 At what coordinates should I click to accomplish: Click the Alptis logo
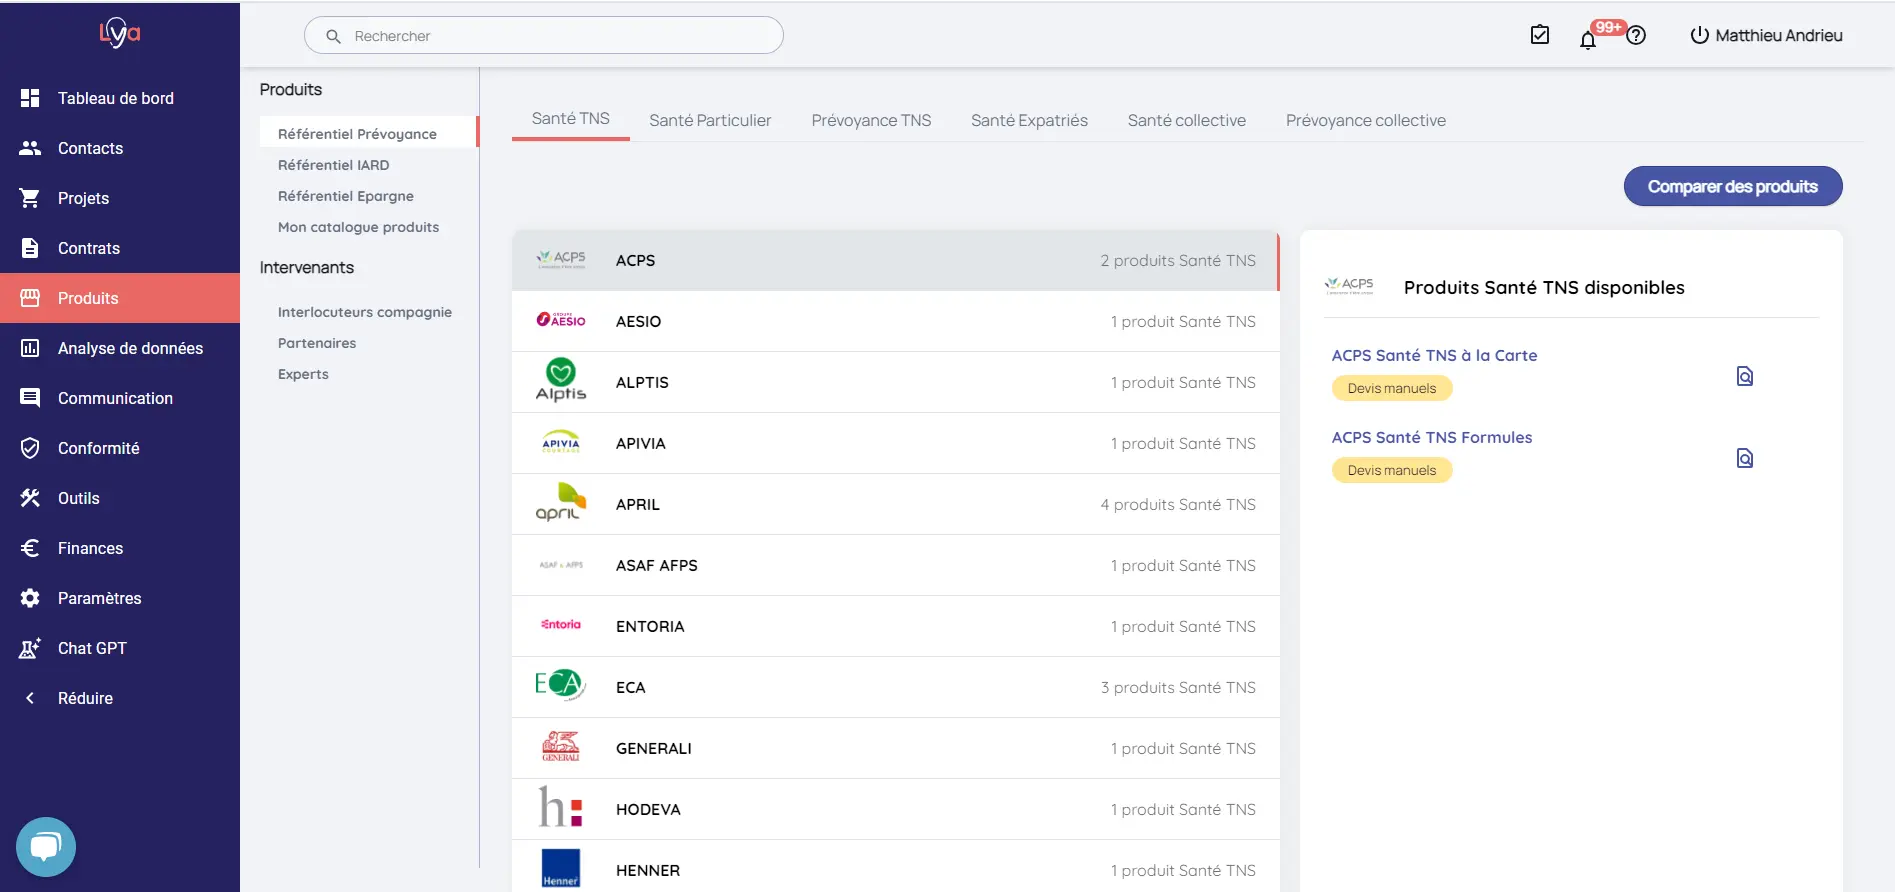(561, 381)
